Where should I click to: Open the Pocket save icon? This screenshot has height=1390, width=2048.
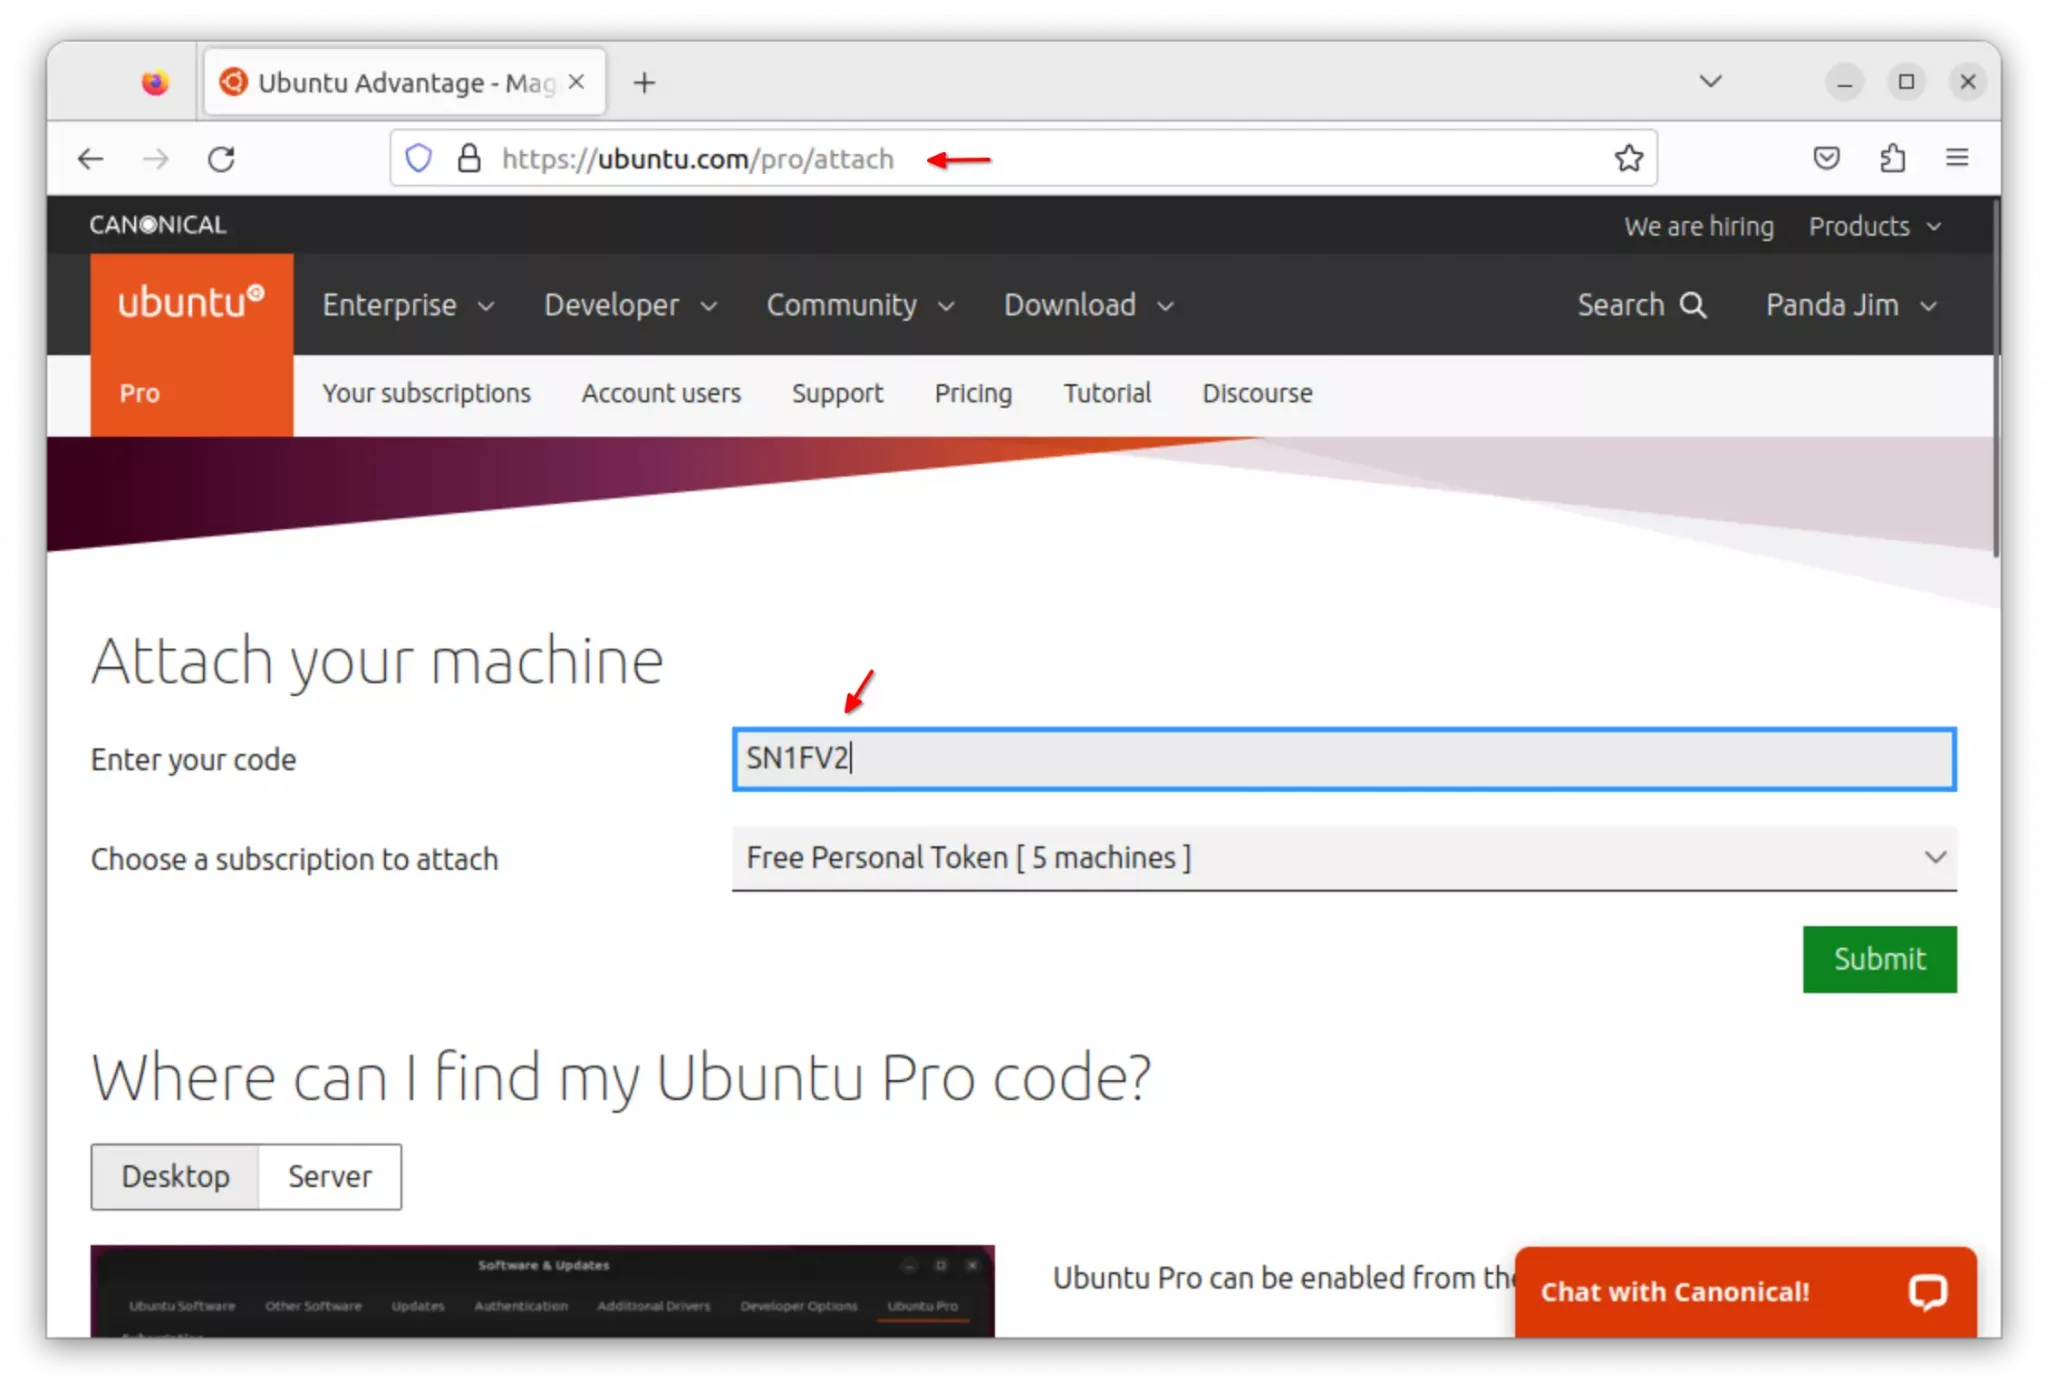tap(1826, 158)
